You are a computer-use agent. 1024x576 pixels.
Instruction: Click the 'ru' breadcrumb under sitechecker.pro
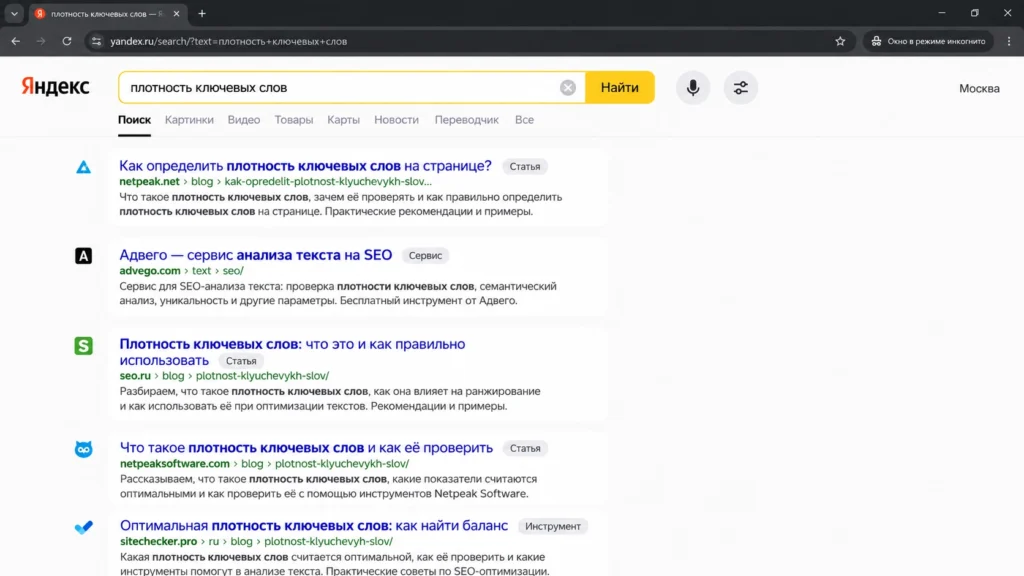[214, 541]
